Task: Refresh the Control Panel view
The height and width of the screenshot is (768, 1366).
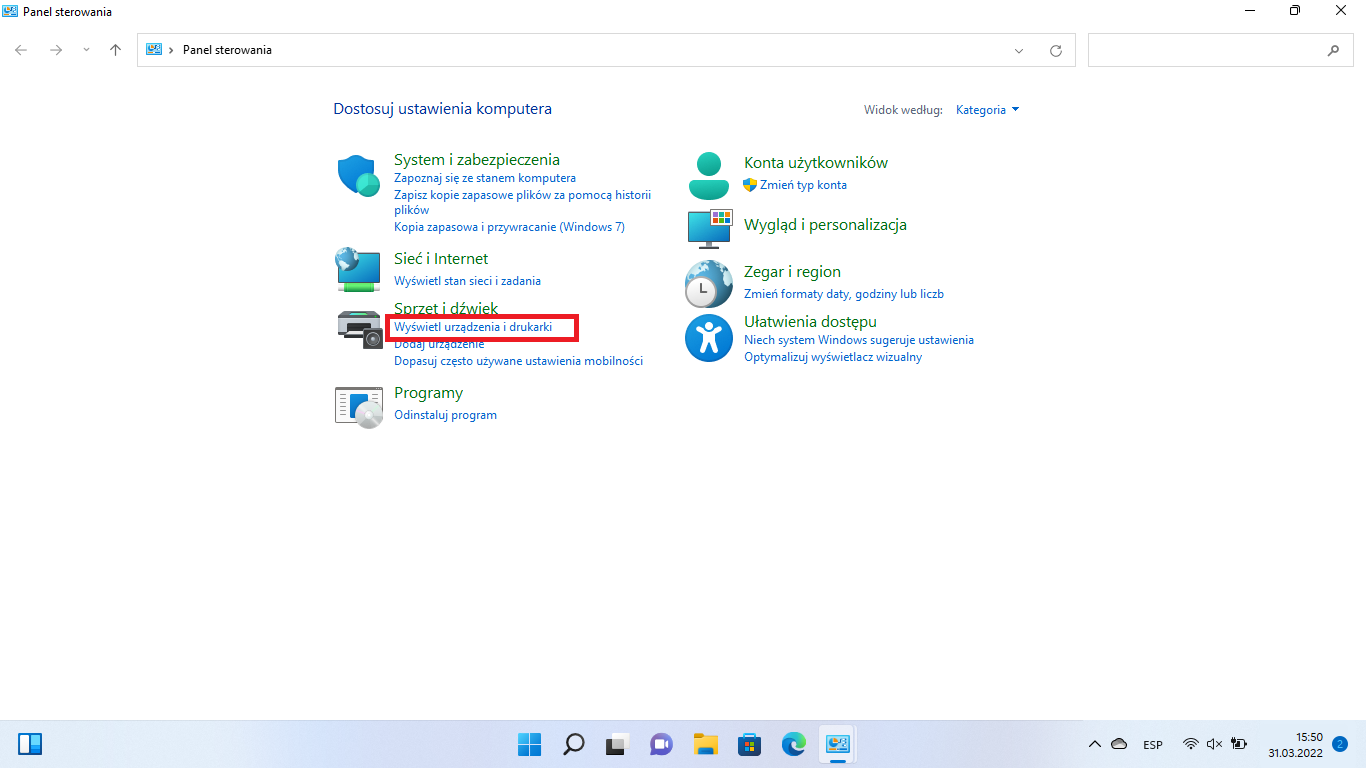Action: coord(1056,50)
